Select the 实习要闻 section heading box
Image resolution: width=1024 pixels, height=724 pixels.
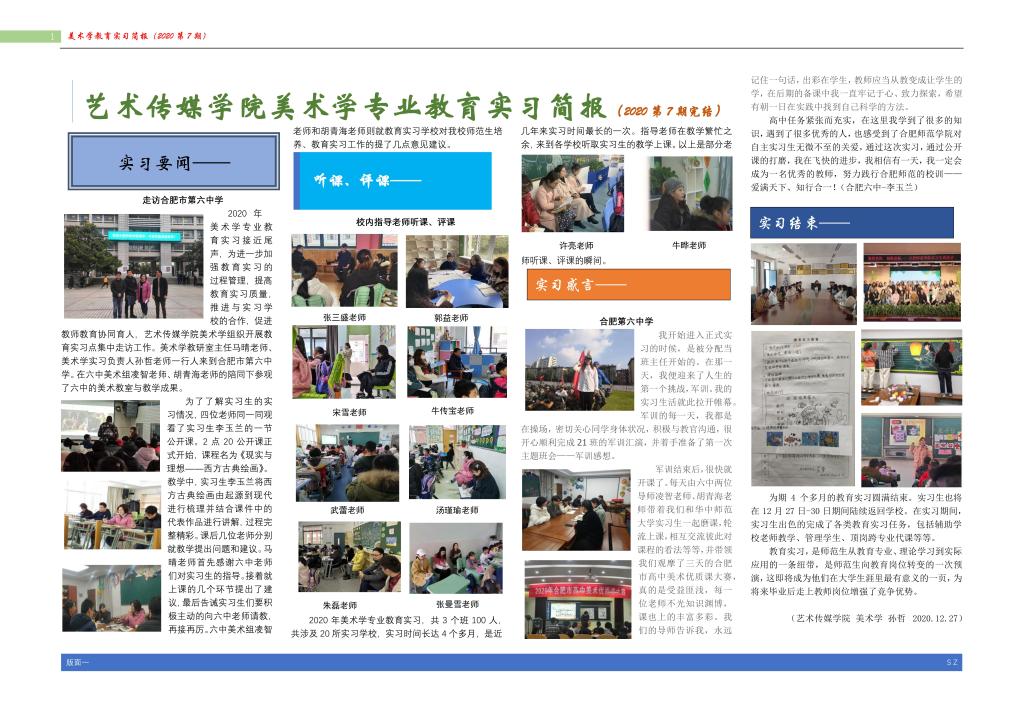[x=174, y=162]
